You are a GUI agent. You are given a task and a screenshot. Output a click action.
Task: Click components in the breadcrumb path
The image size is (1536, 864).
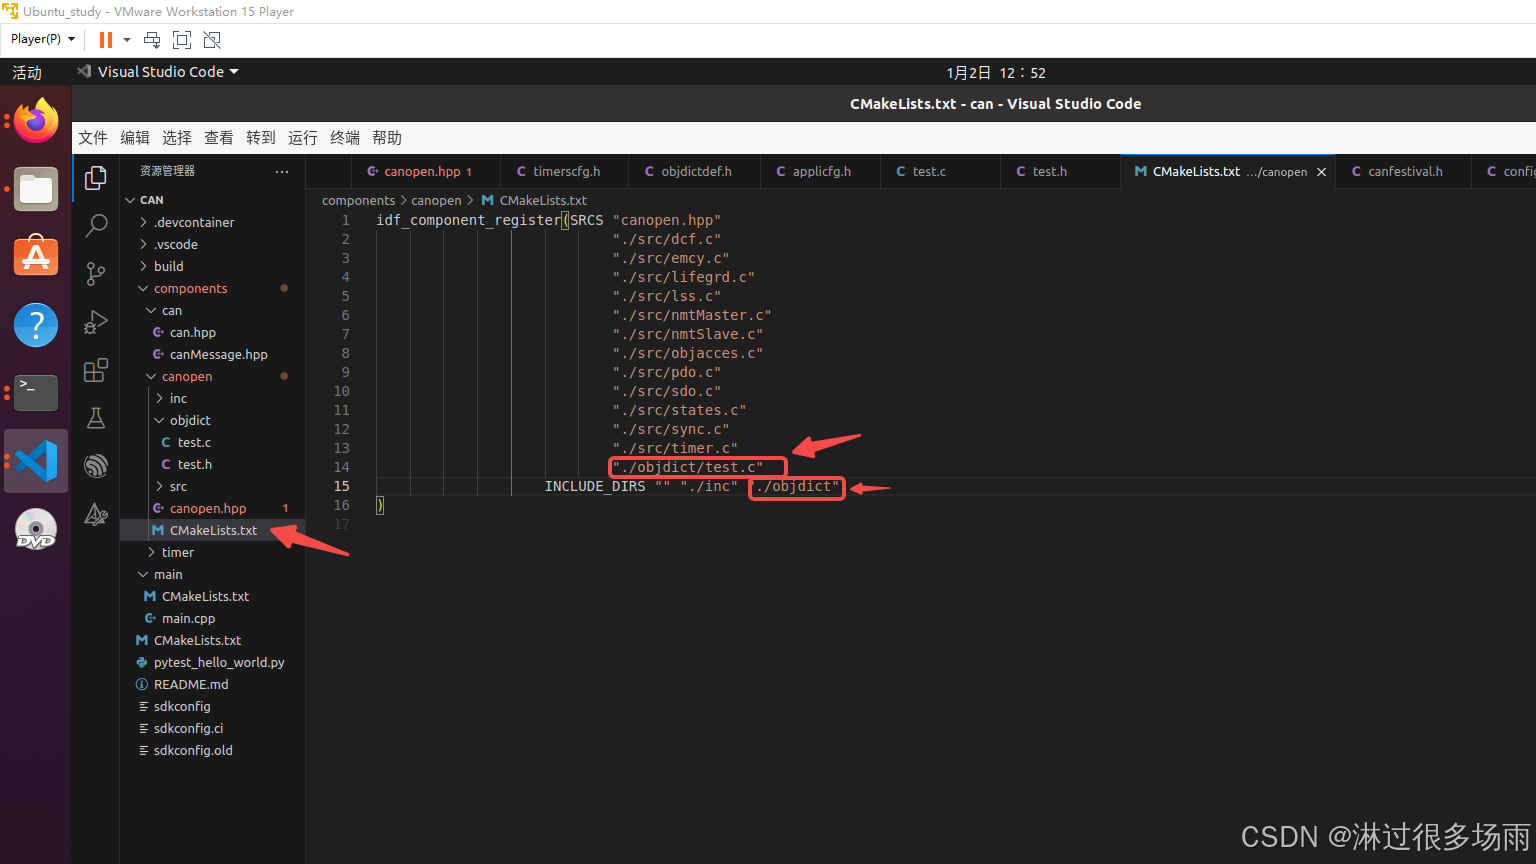pos(358,200)
